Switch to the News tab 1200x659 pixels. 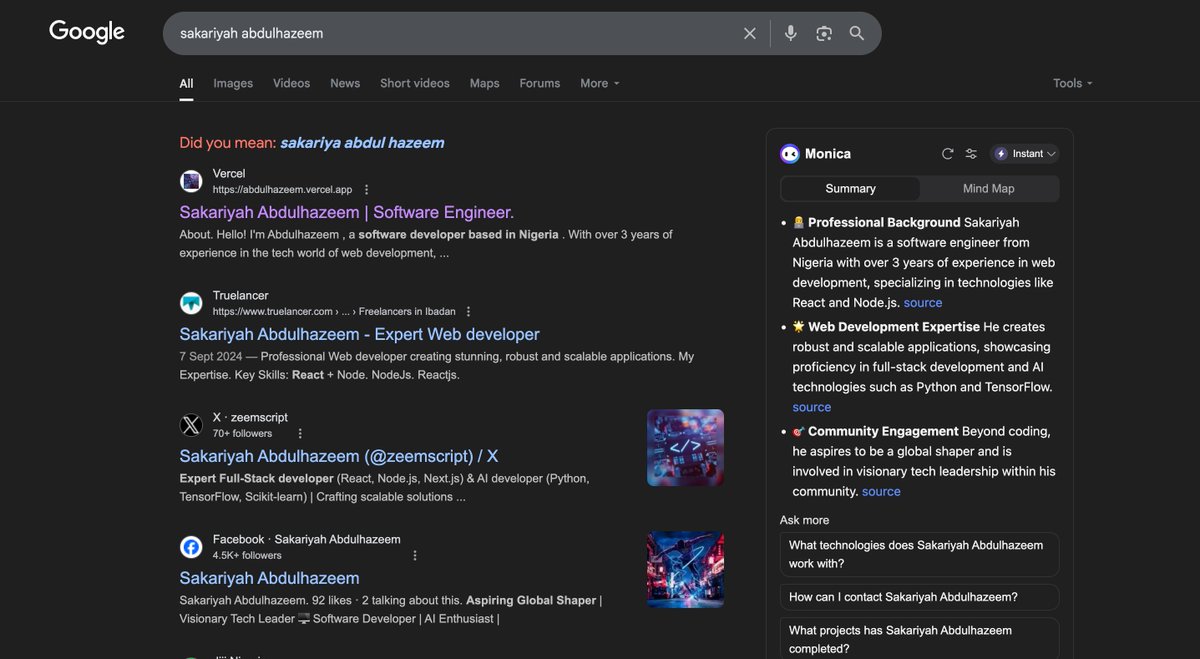pyautogui.click(x=345, y=83)
